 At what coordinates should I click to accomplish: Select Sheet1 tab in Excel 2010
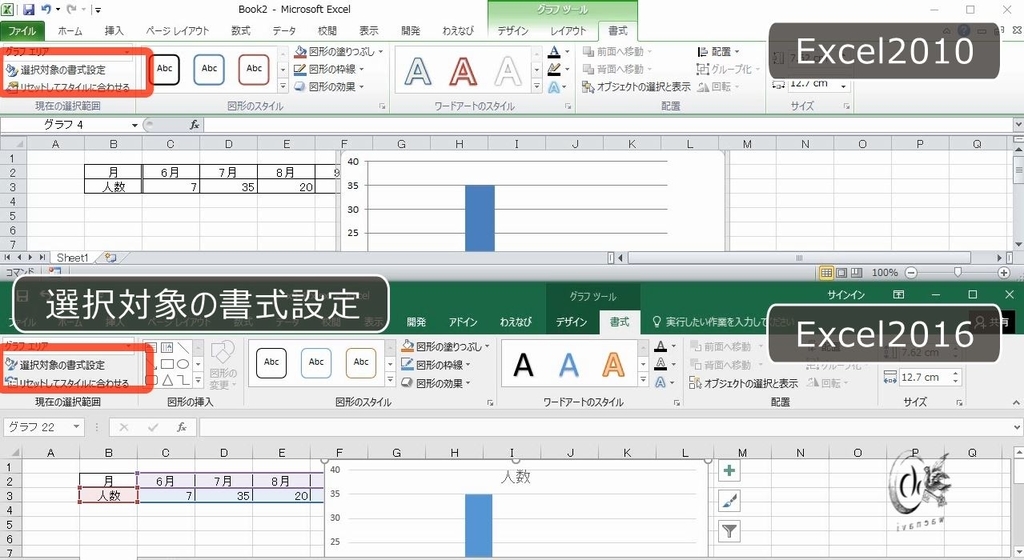point(72,258)
